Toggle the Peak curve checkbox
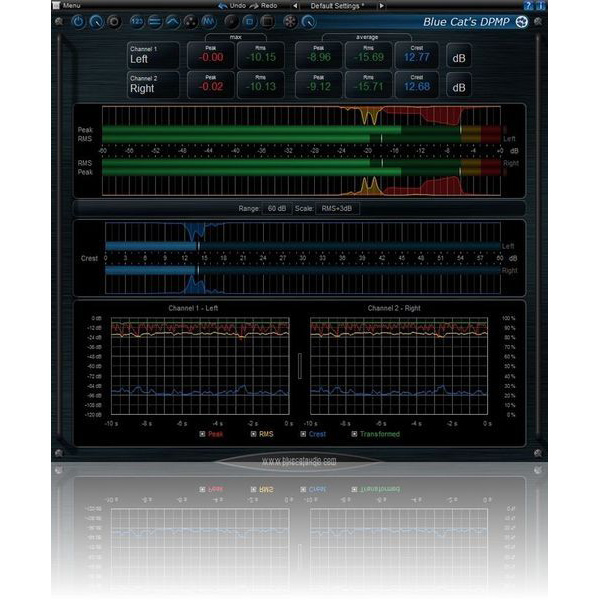The image size is (600, 600). tap(202, 434)
